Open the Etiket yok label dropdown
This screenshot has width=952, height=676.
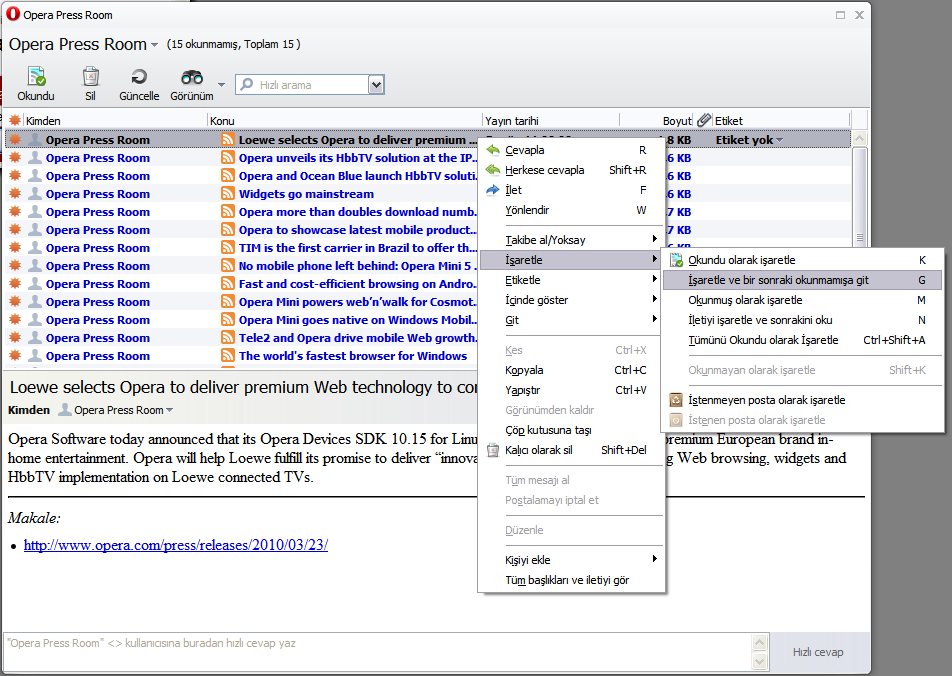pos(780,140)
